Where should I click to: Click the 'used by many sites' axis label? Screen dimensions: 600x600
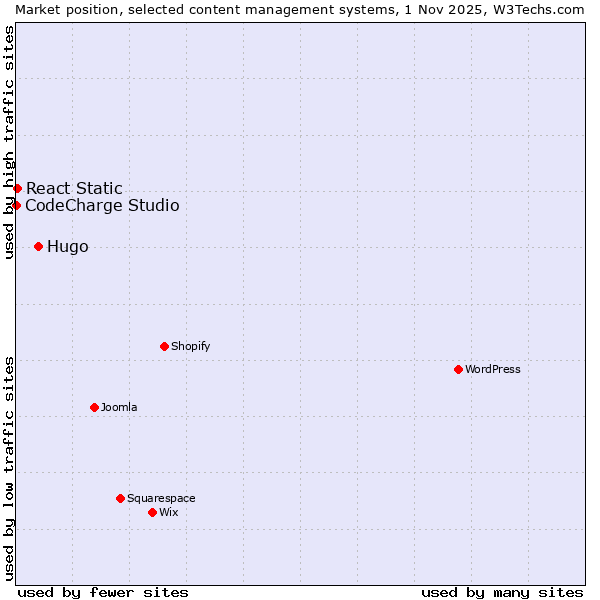502,592
